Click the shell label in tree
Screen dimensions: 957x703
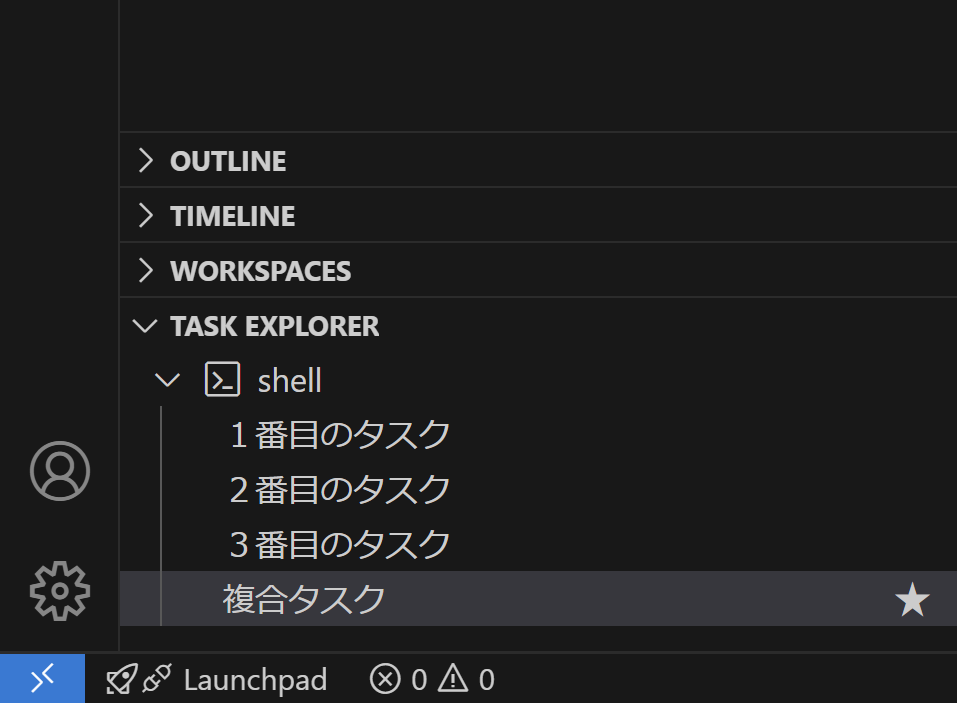coord(289,381)
